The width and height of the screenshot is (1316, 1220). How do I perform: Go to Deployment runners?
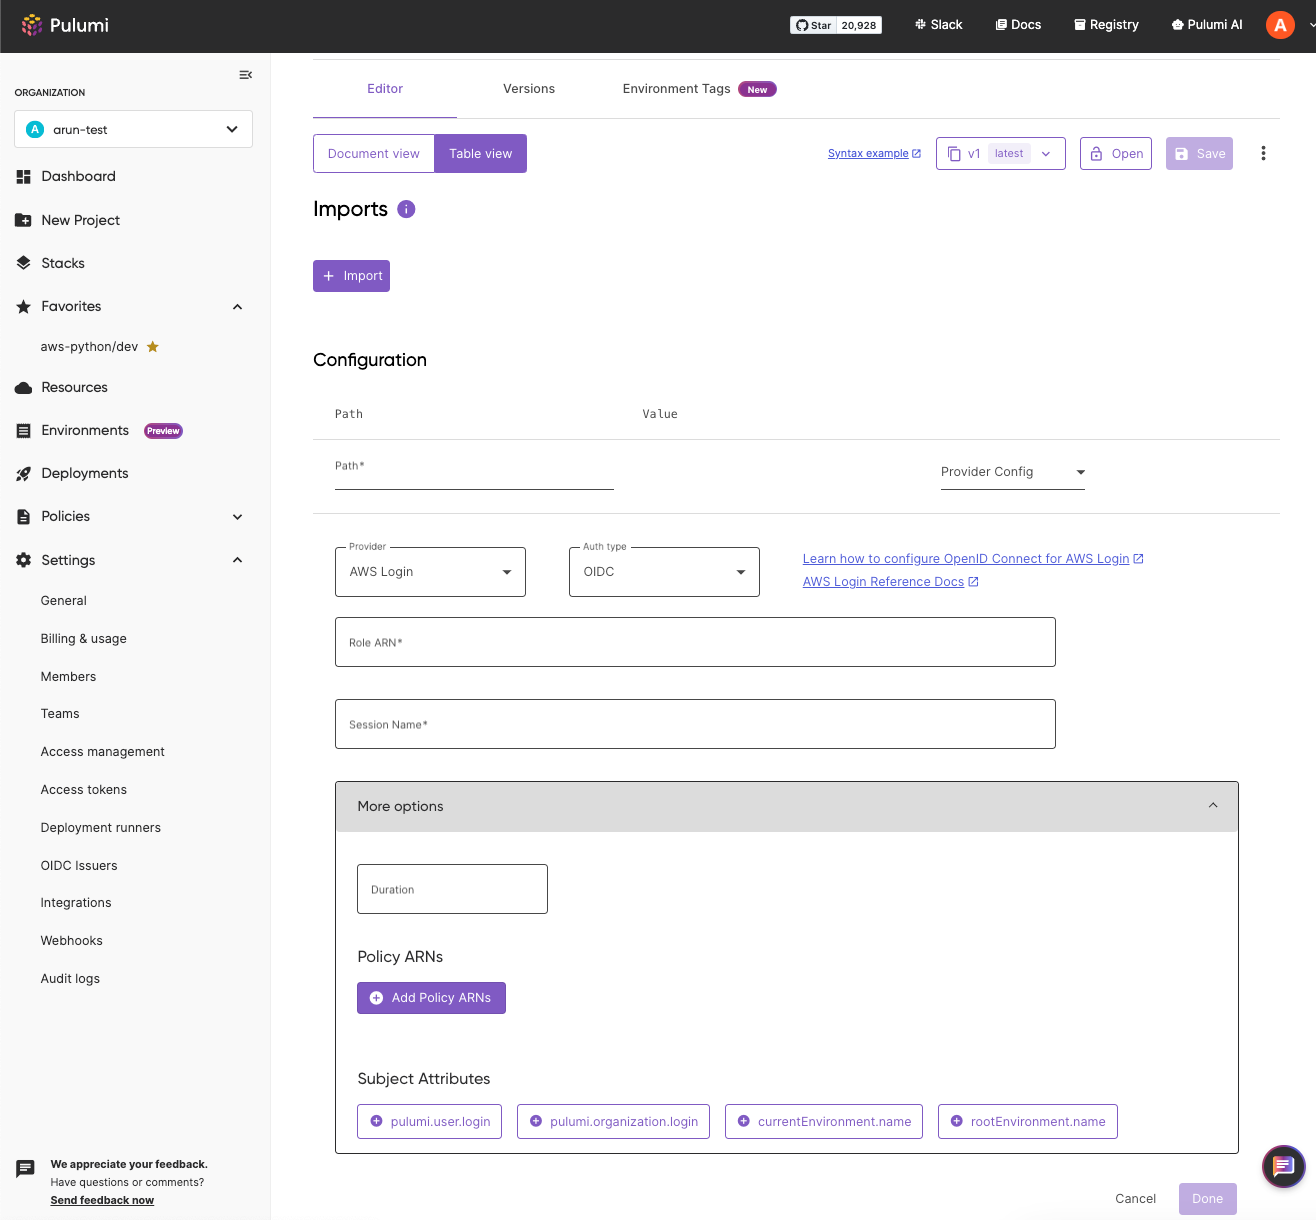pyautogui.click(x=101, y=828)
